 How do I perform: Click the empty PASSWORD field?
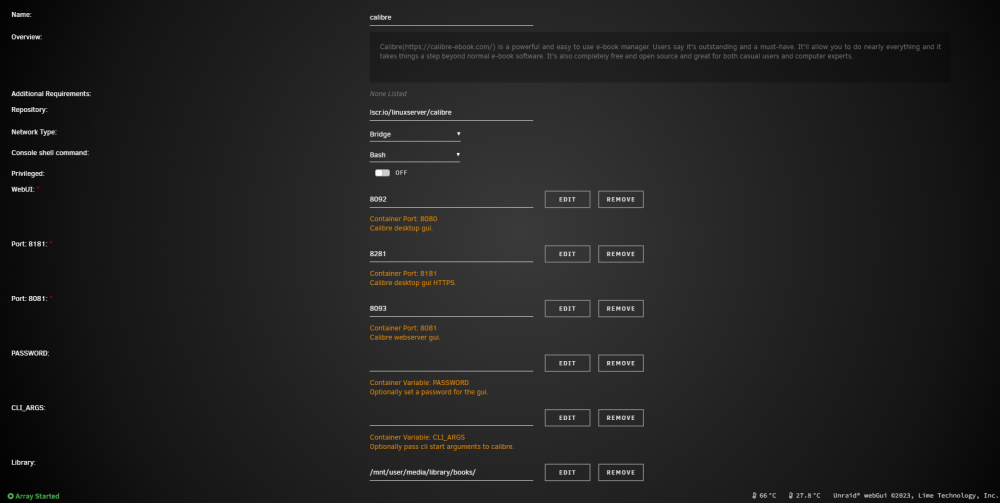click(451, 363)
